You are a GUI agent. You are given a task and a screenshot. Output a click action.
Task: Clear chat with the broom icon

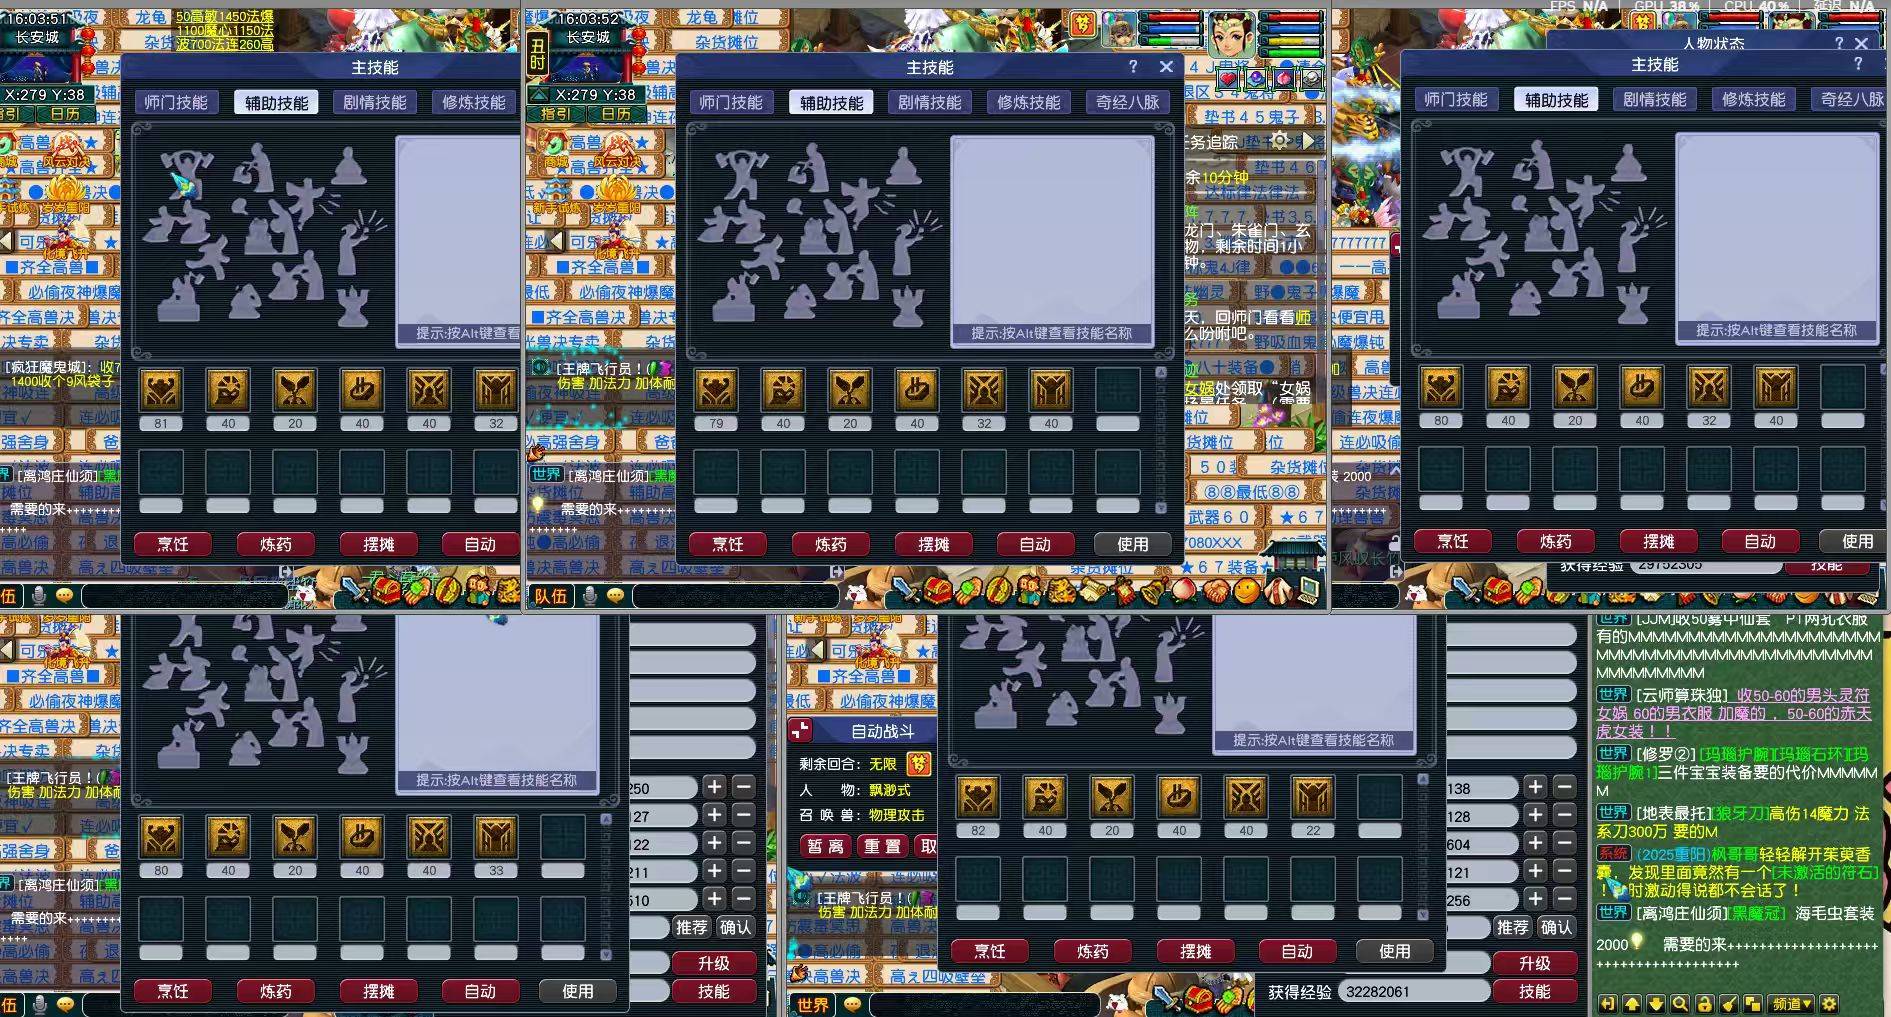tap(1729, 1004)
